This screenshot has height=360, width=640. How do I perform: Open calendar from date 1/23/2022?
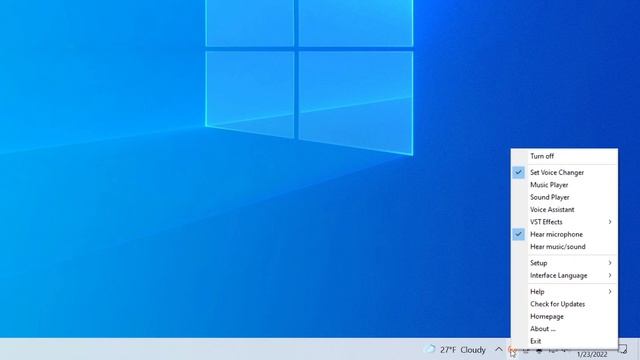(592, 354)
